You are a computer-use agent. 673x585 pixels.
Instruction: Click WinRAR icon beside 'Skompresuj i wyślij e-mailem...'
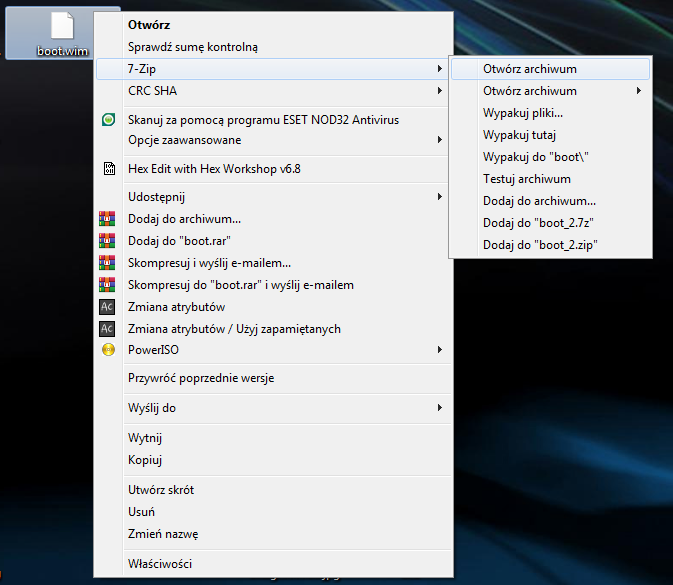pyautogui.click(x=107, y=263)
